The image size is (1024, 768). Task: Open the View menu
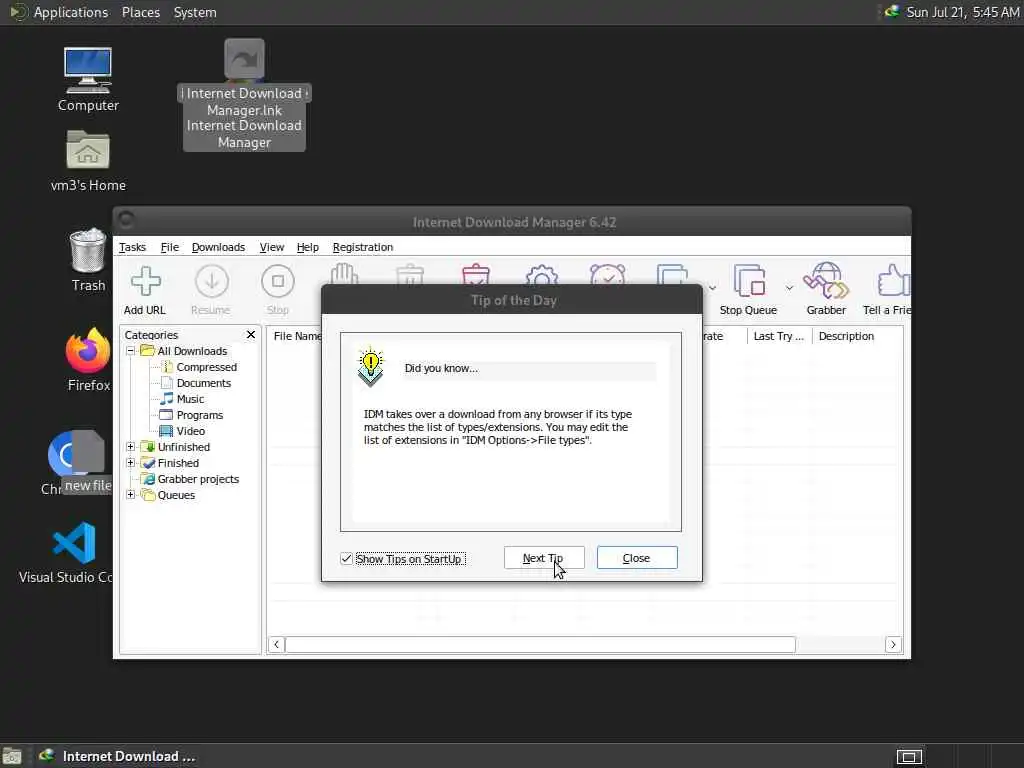[x=272, y=247]
